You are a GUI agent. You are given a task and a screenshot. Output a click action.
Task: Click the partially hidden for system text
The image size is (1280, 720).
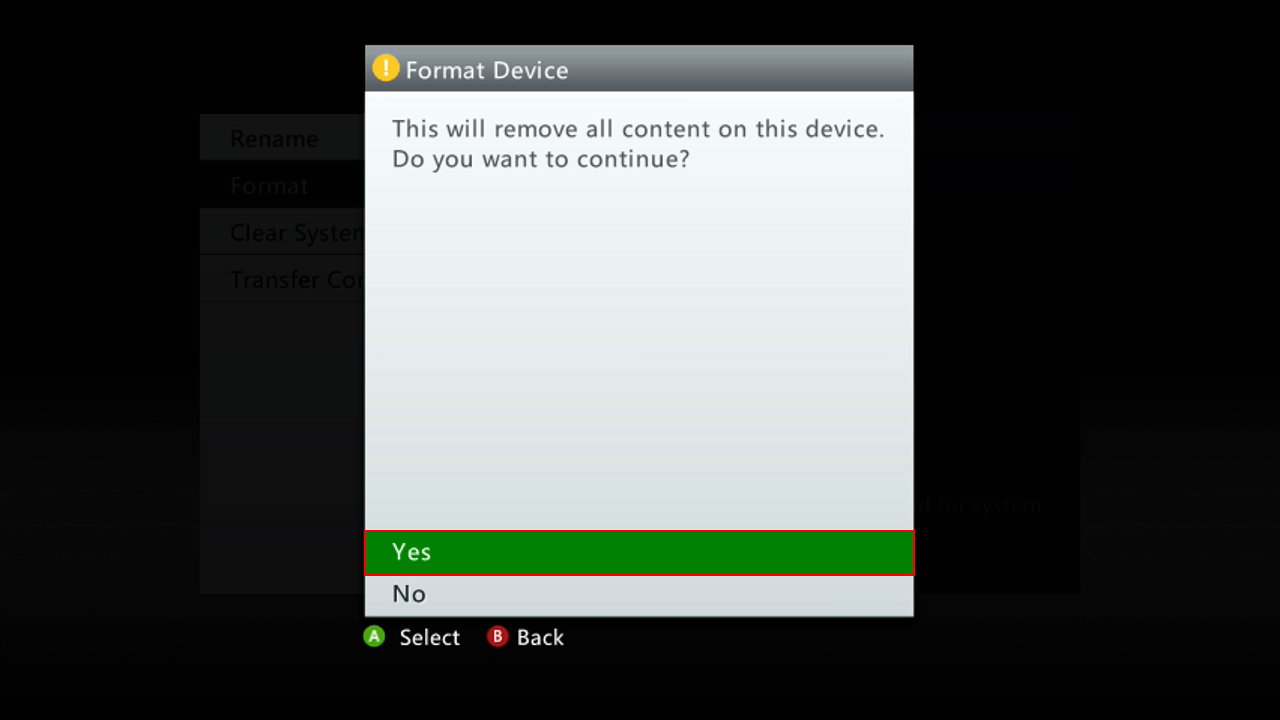(977, 505)
